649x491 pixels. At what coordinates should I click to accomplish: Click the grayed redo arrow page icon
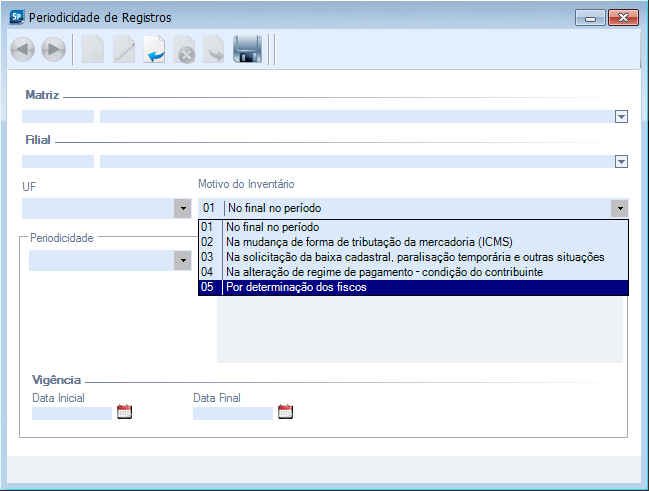coord(214,50)
